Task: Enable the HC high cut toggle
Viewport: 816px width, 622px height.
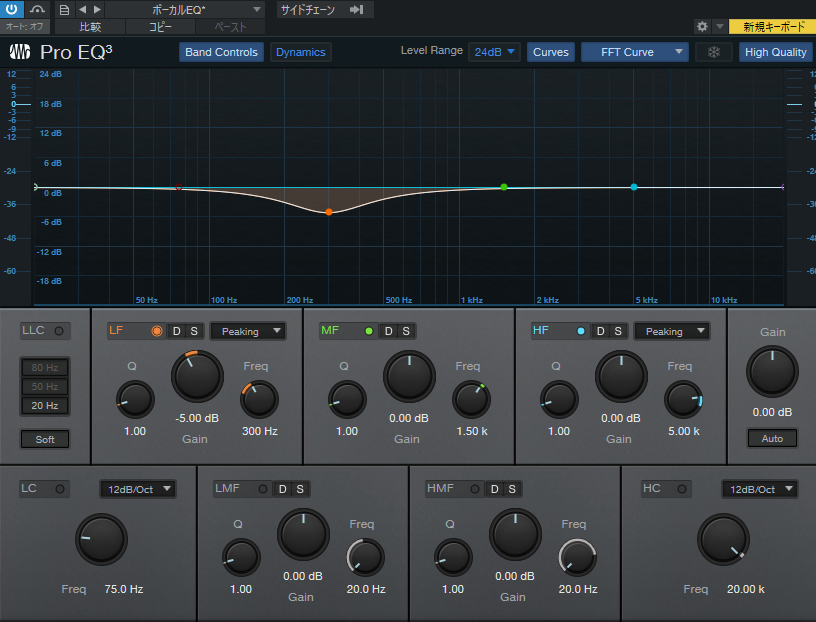Action: coord(682,489)
